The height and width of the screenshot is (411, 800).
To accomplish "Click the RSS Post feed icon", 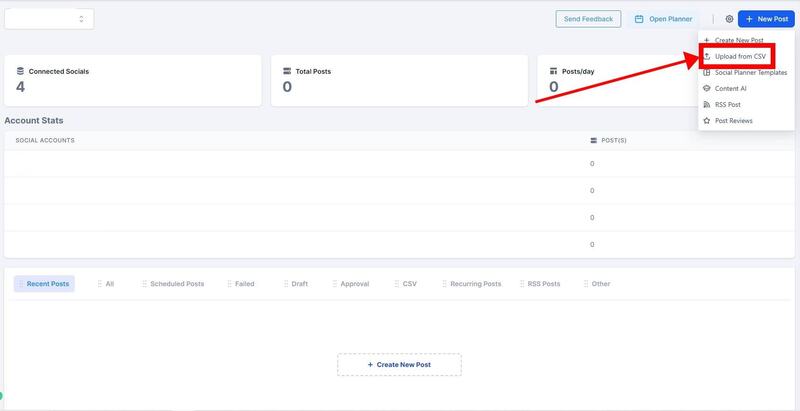I will point(707,105).
